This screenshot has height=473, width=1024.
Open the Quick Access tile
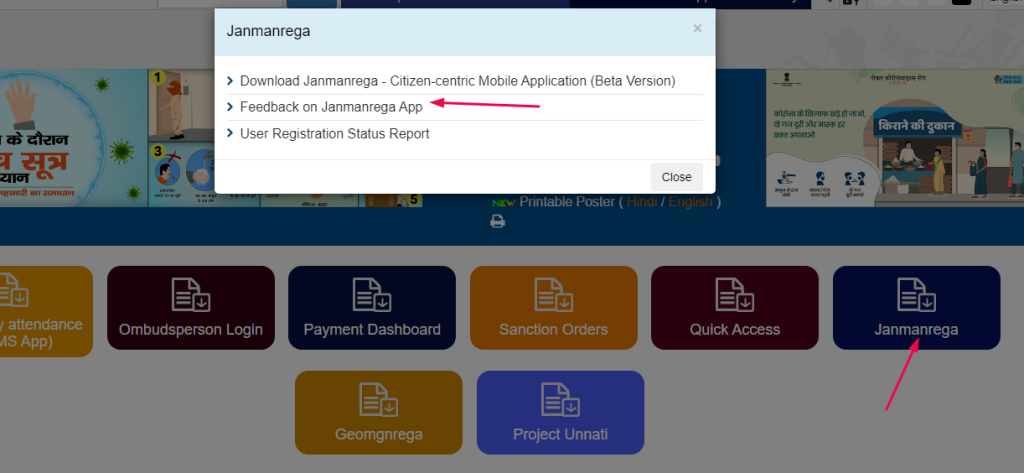[735, 308]
